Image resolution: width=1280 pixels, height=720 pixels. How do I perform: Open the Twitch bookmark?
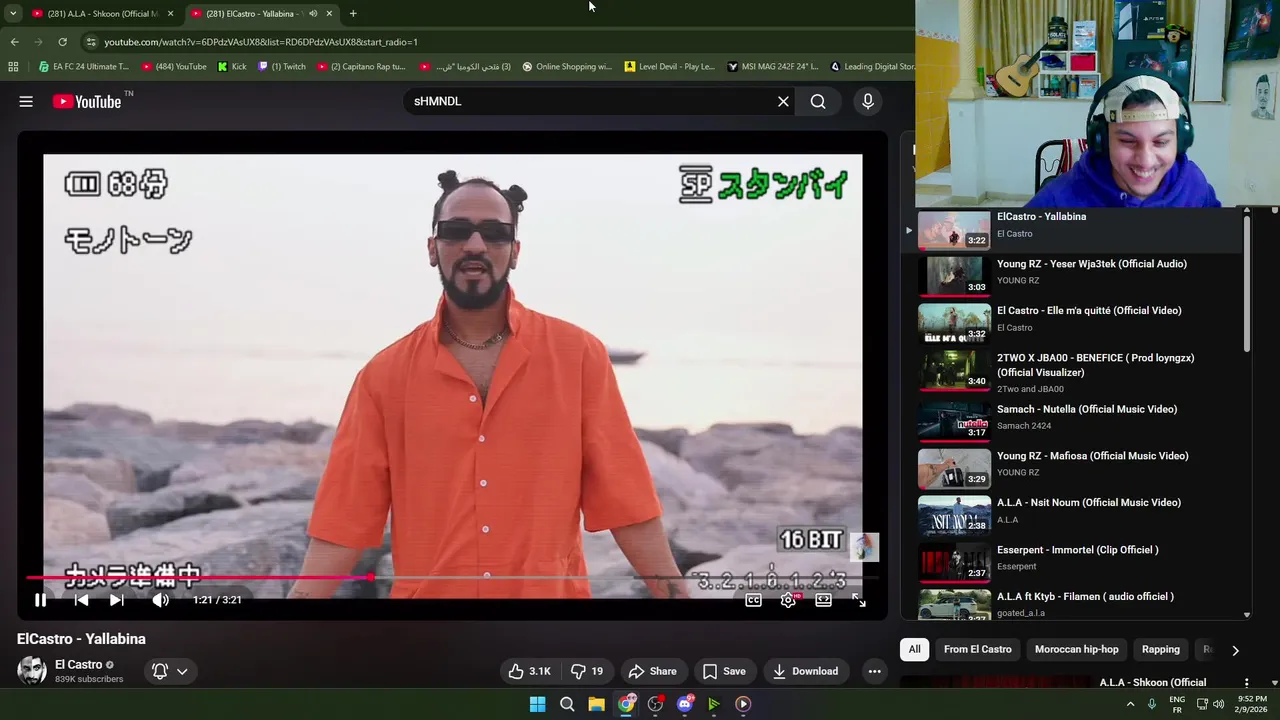[282, 67]
